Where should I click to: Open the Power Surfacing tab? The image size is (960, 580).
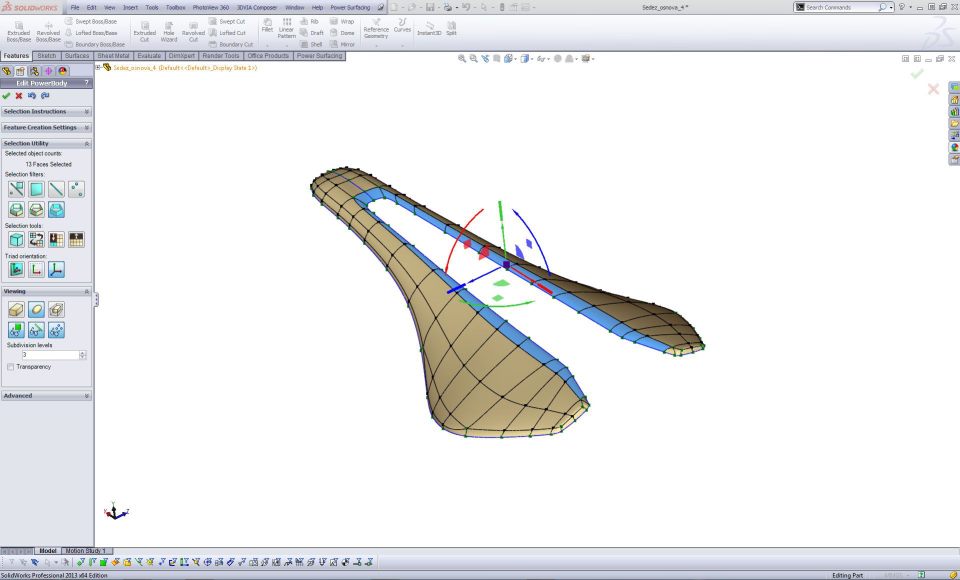click(319, 56)
